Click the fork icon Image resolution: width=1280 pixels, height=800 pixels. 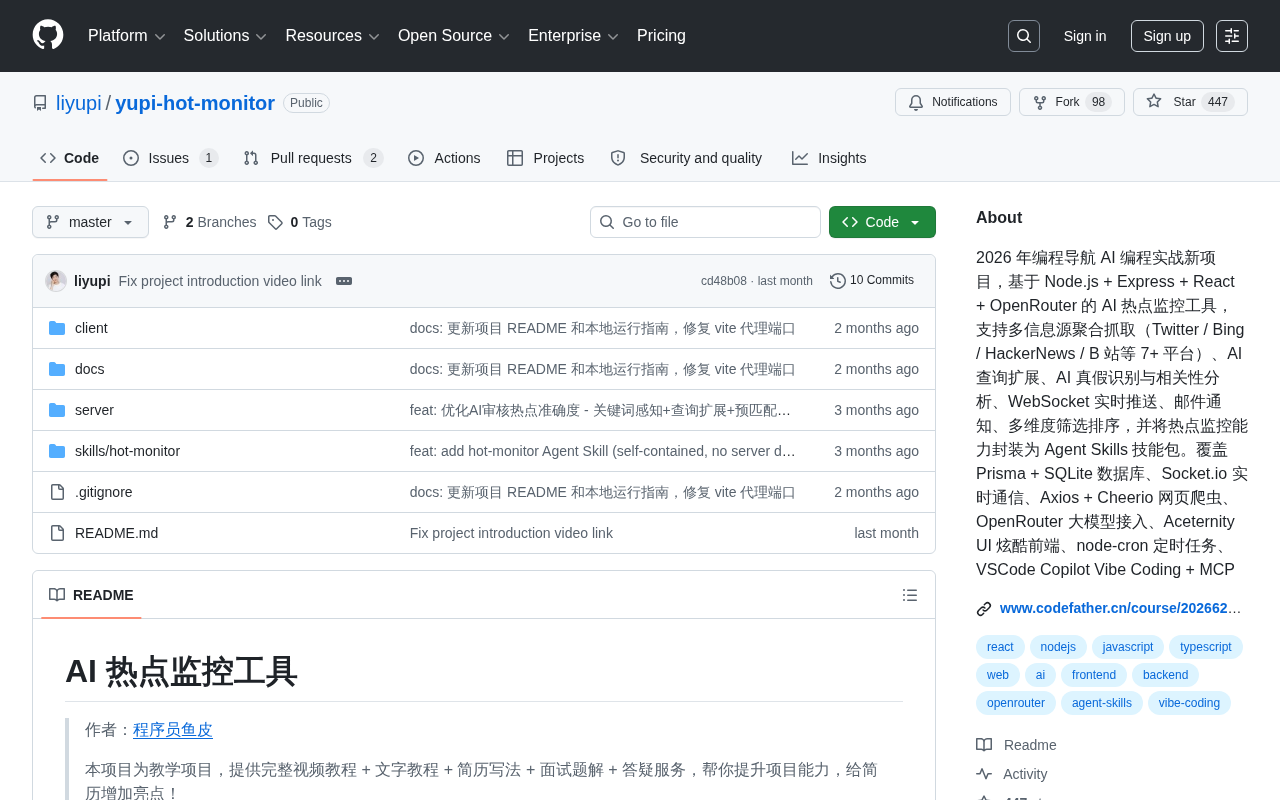pyautogui.click(x=1040, y=102)
